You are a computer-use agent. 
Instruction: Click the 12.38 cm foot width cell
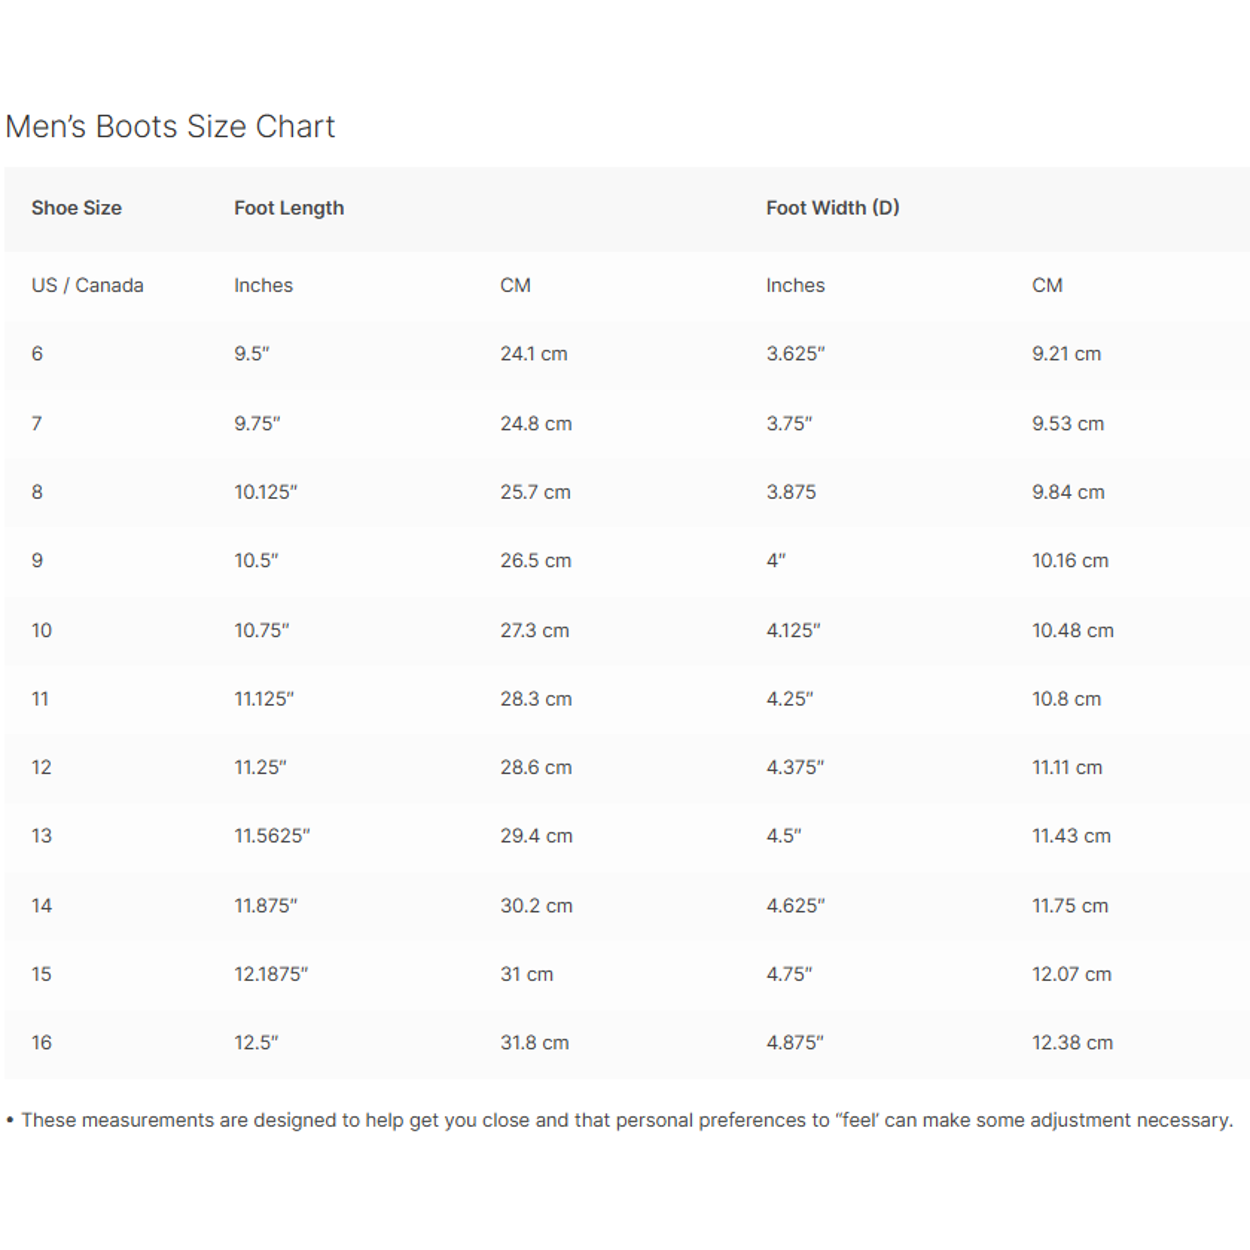pos(1072,1043)
